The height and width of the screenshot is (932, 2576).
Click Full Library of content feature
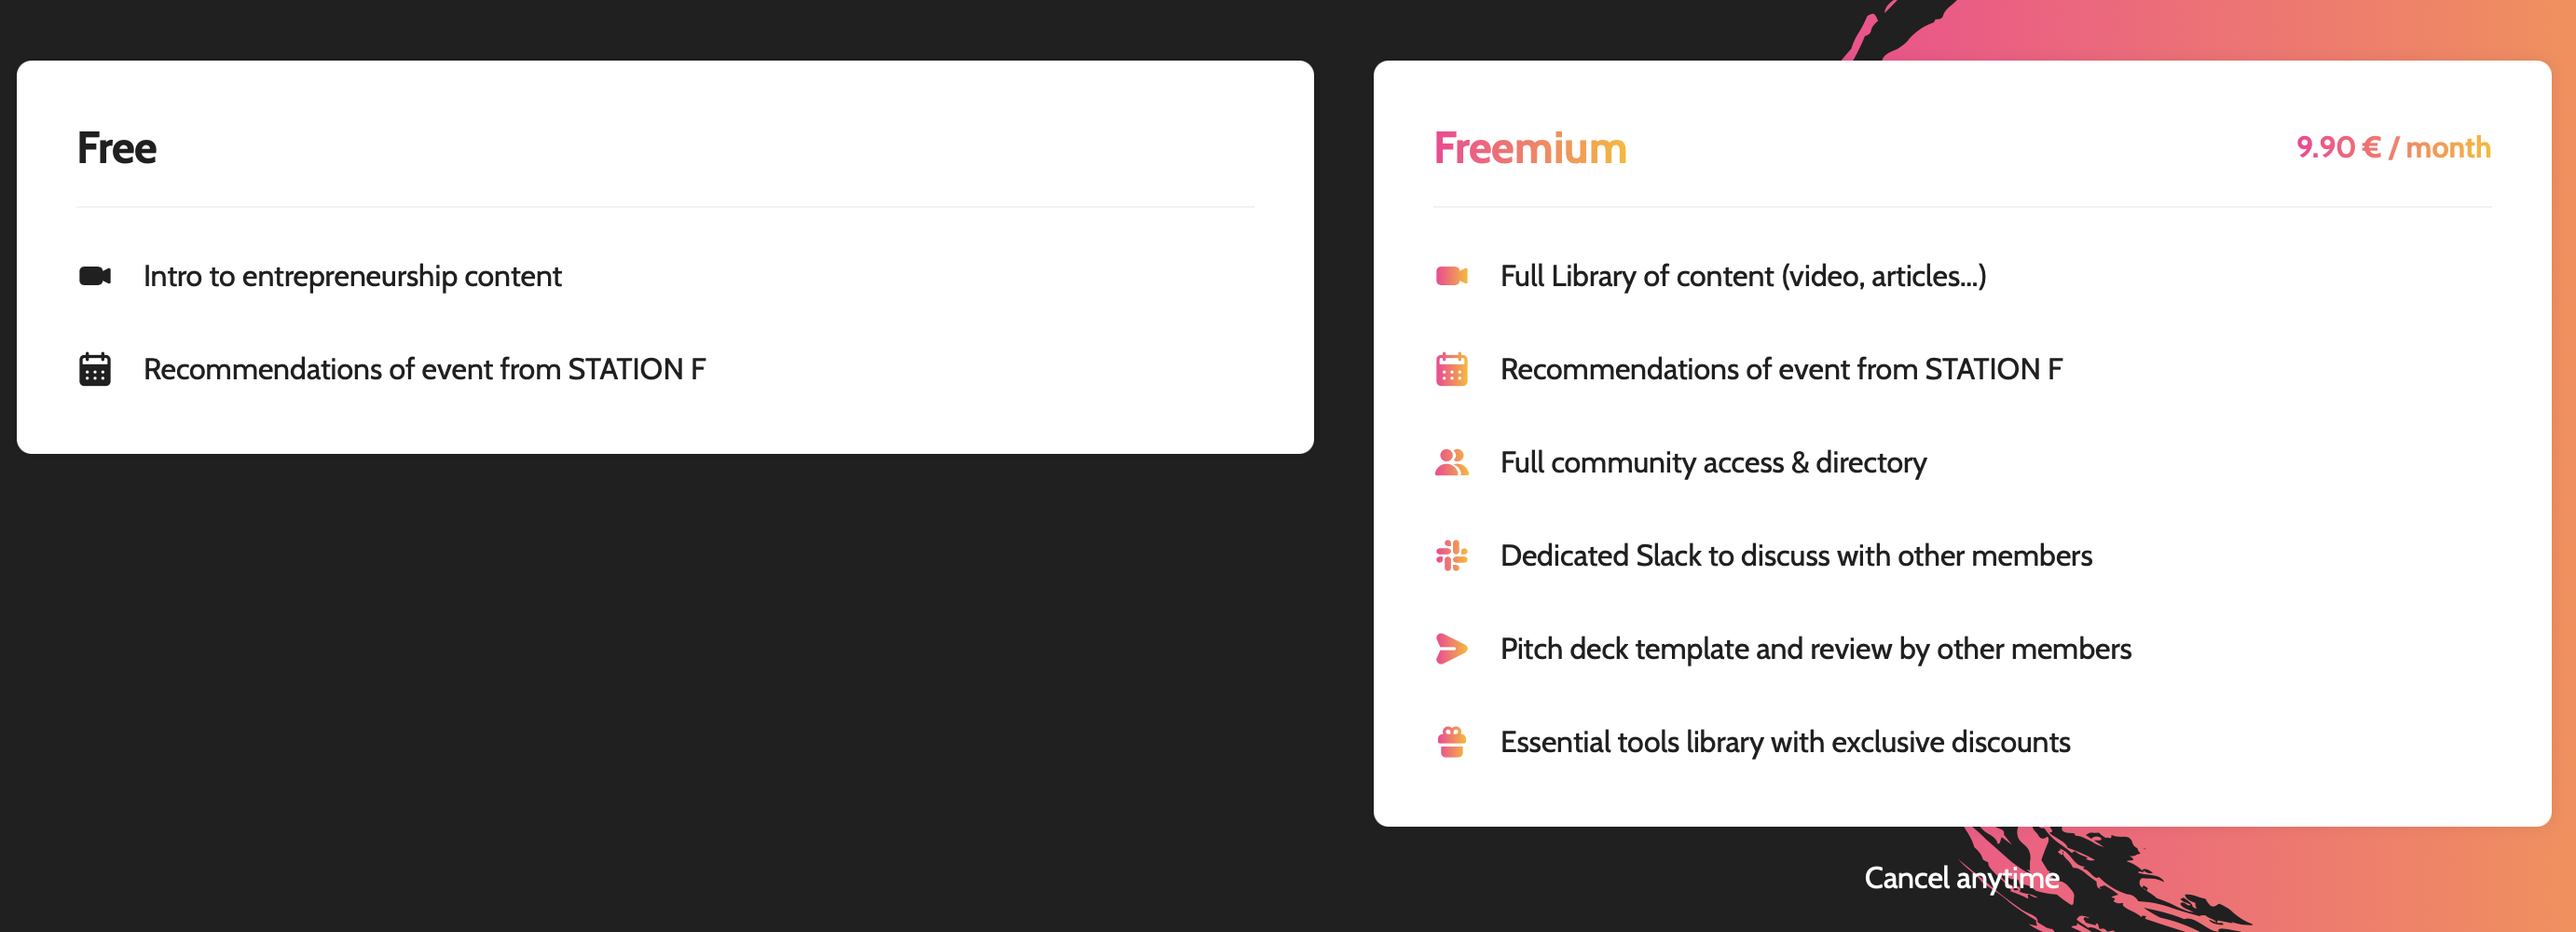1742,276
